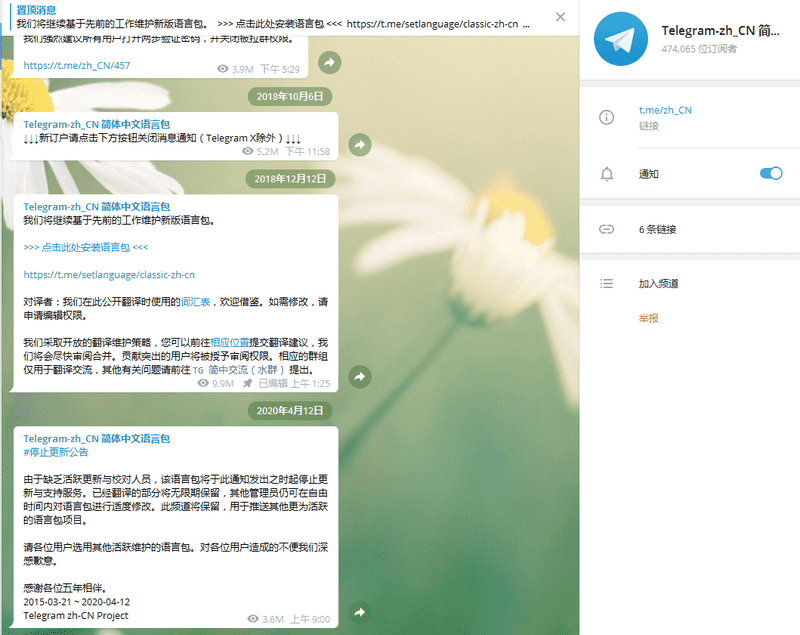Click channel name in the 2018年10月6日 message
This screenshot has width=800, height=635.
click(x=96, y=124)
